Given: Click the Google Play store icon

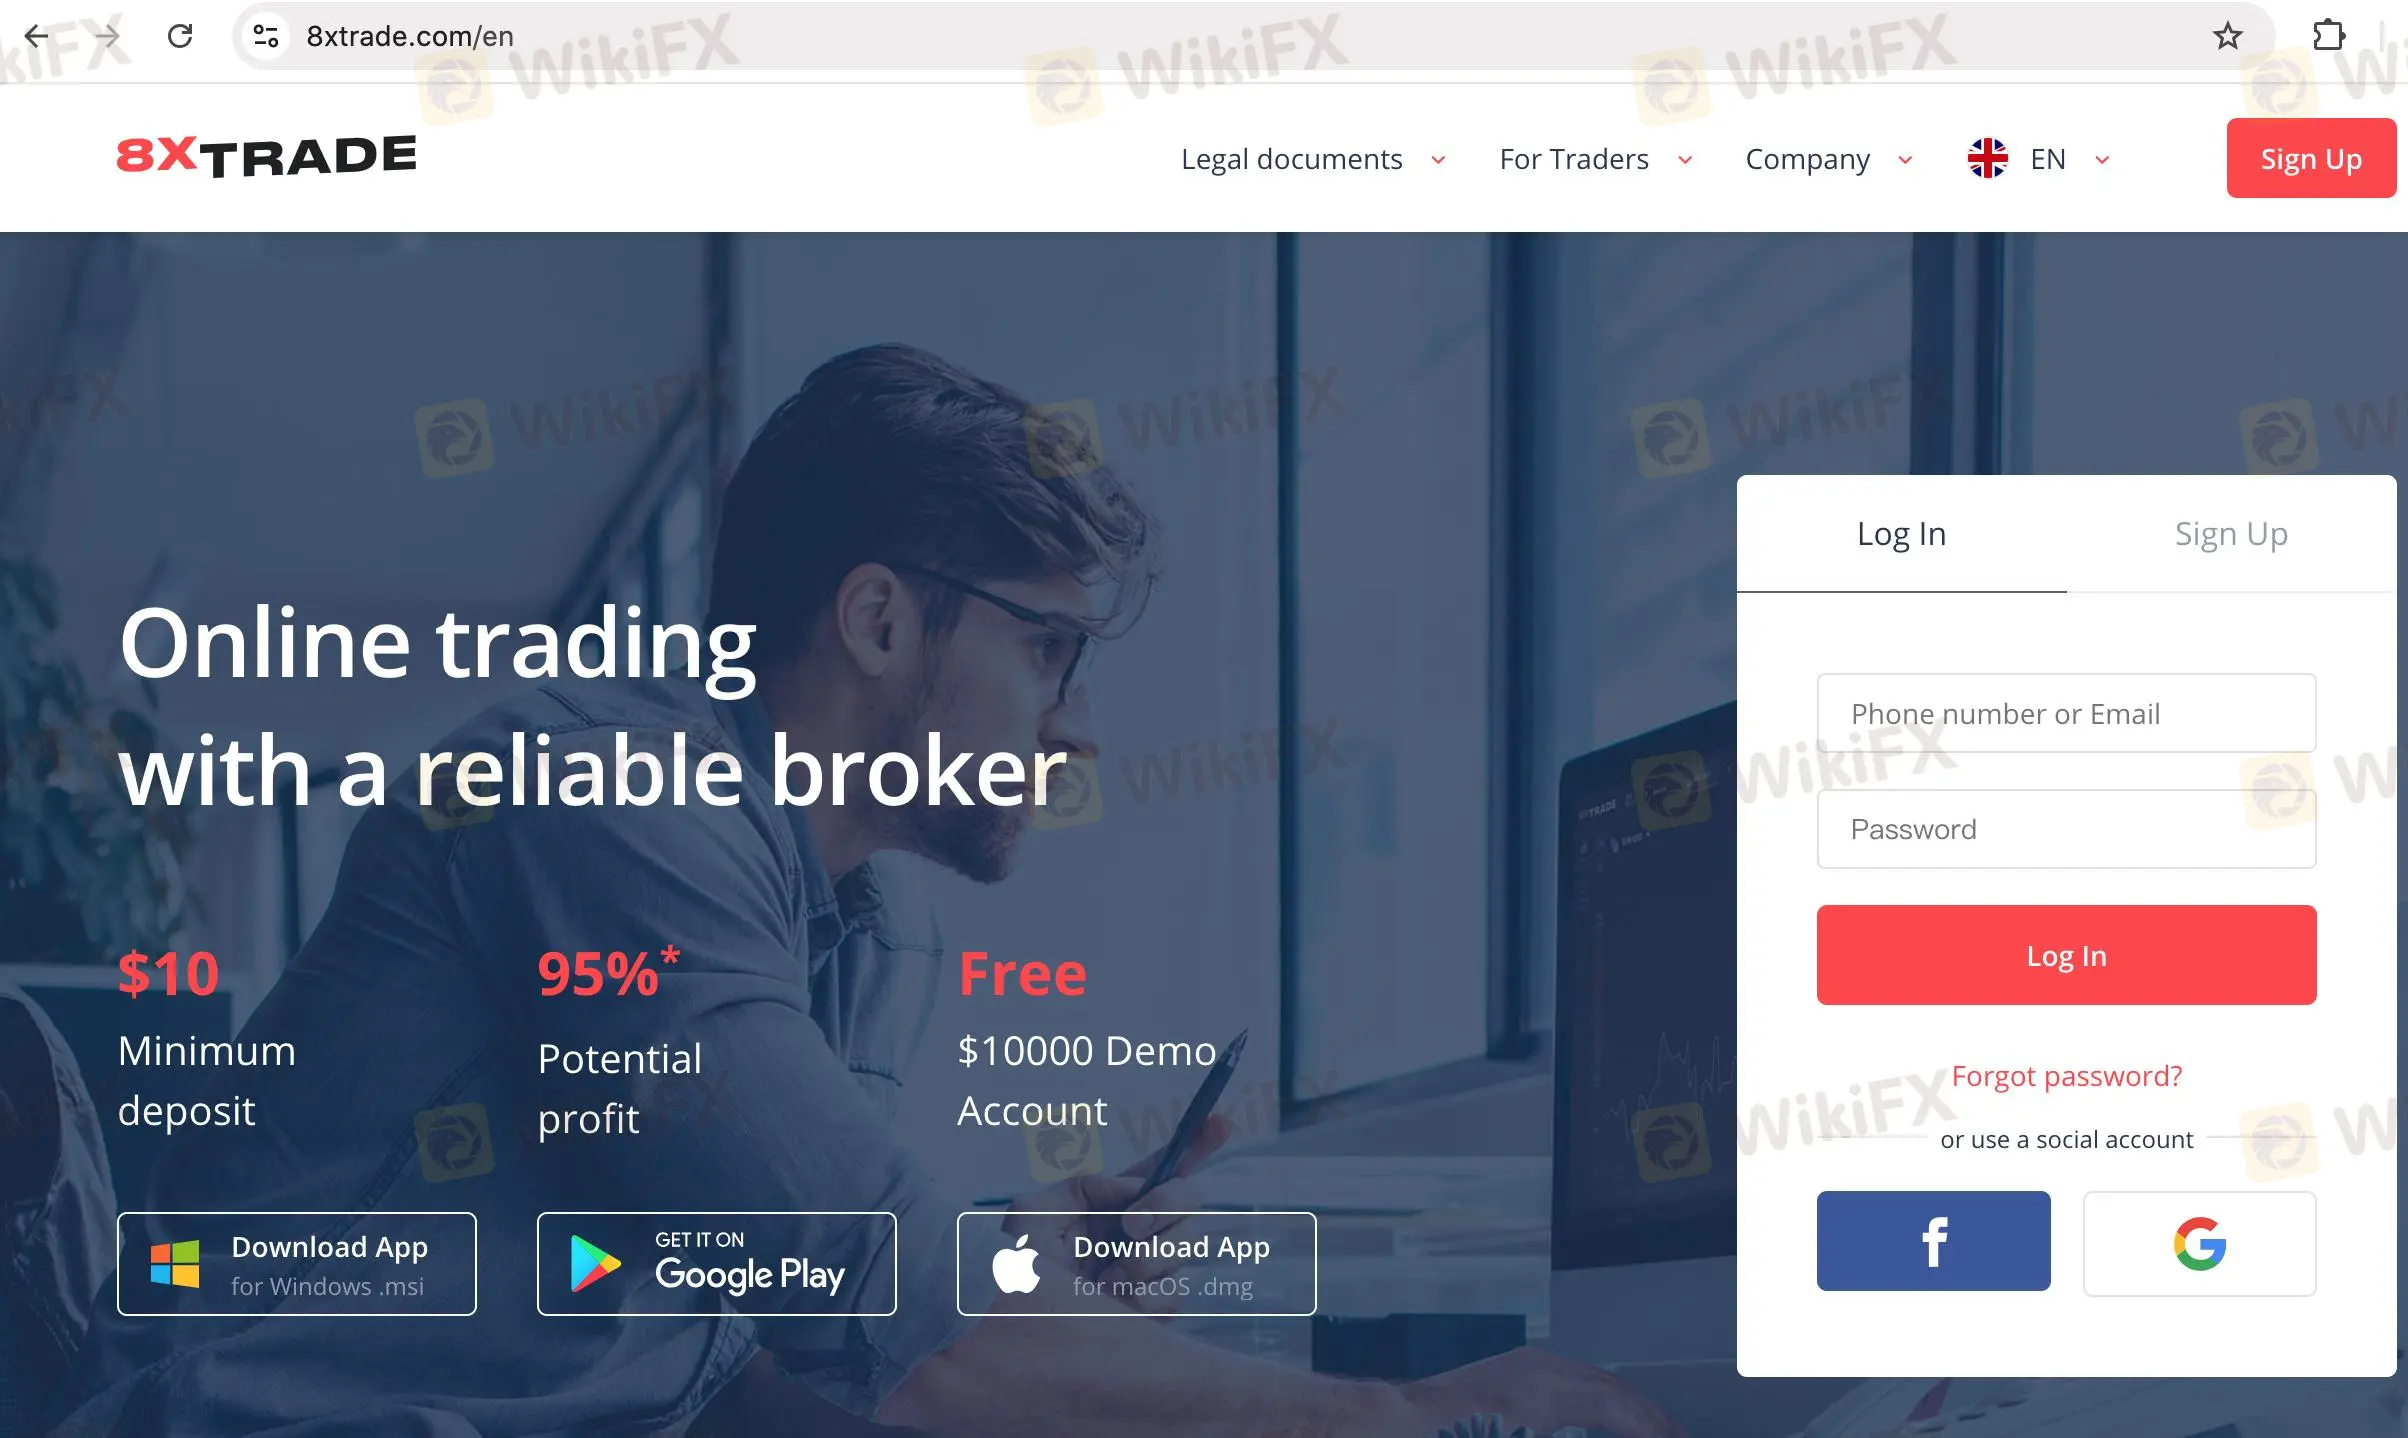Looking at the screenshot, I should (714, 1262).
